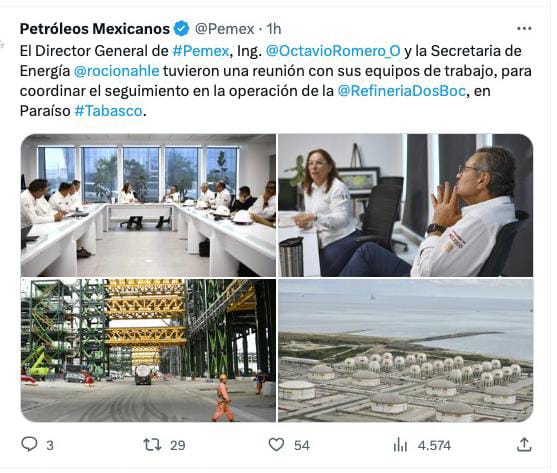Image resolution: width=557 pixels, height=473 pixels.
Task: Click the @Pemex handle
Action: coord(225,29)
